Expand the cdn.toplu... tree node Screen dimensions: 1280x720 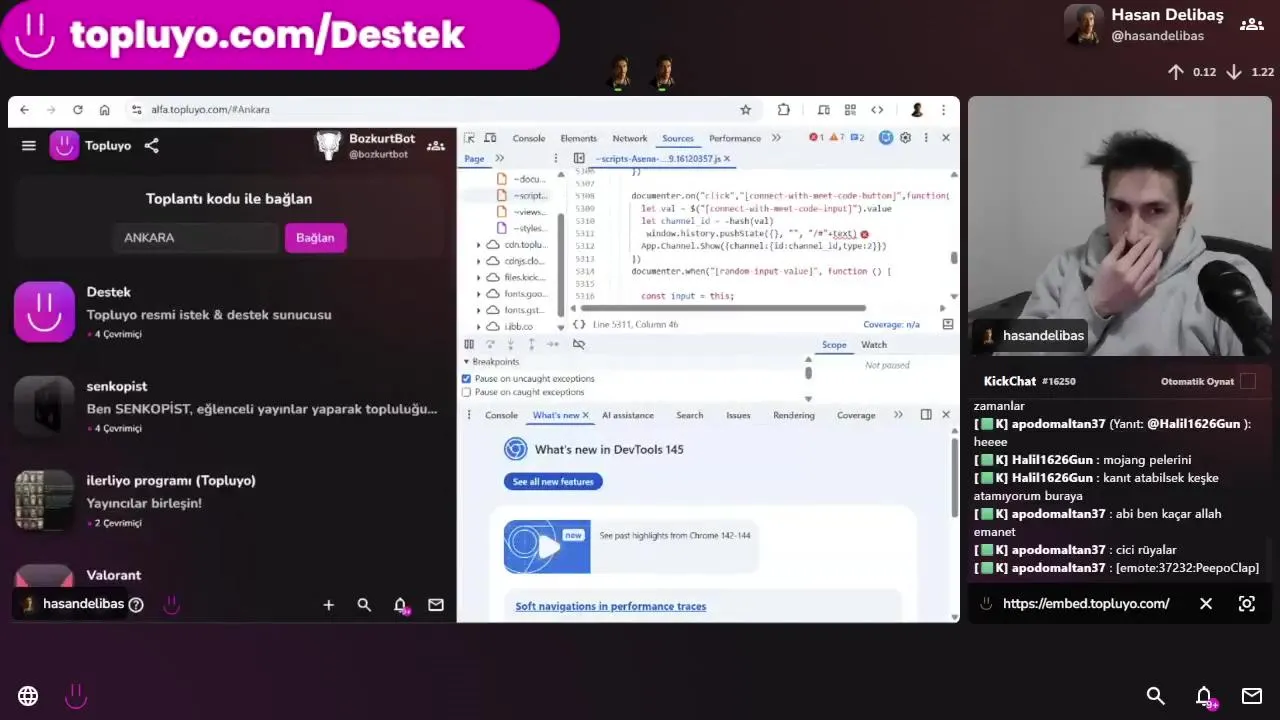[x=479, y=245]
